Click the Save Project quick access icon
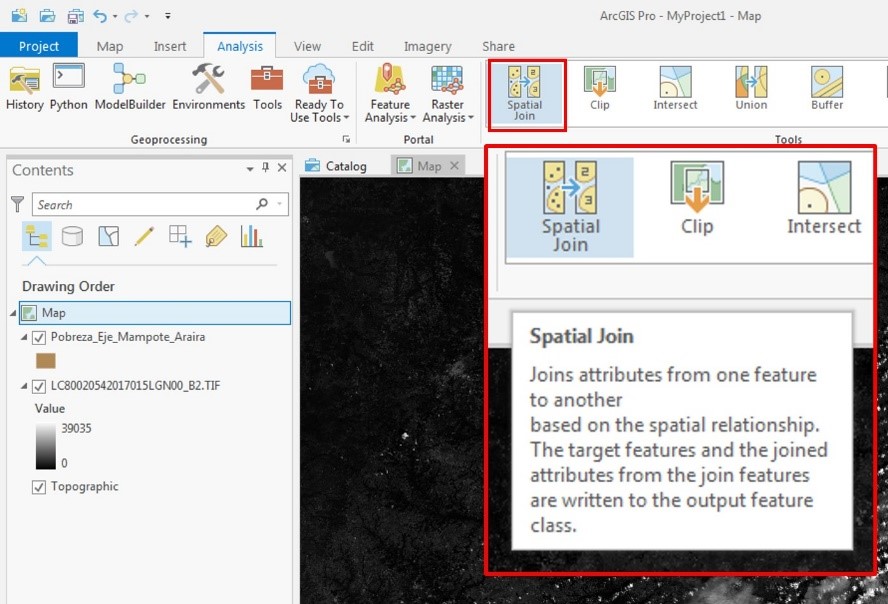Image resolution: width=888 pixels, height=604 pixels. pos(75,16)
